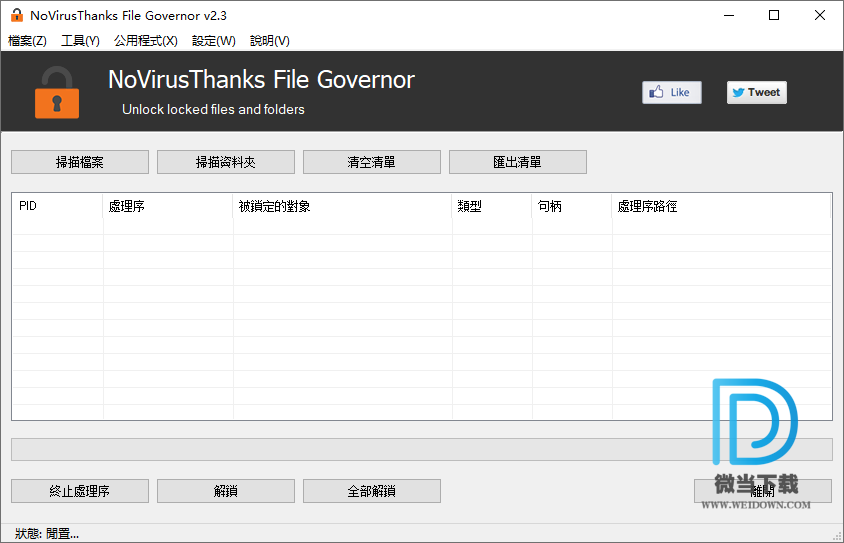Open the 工具(Y) menu
The width and height of the screenshot is (844, 543).
point(80,41)
